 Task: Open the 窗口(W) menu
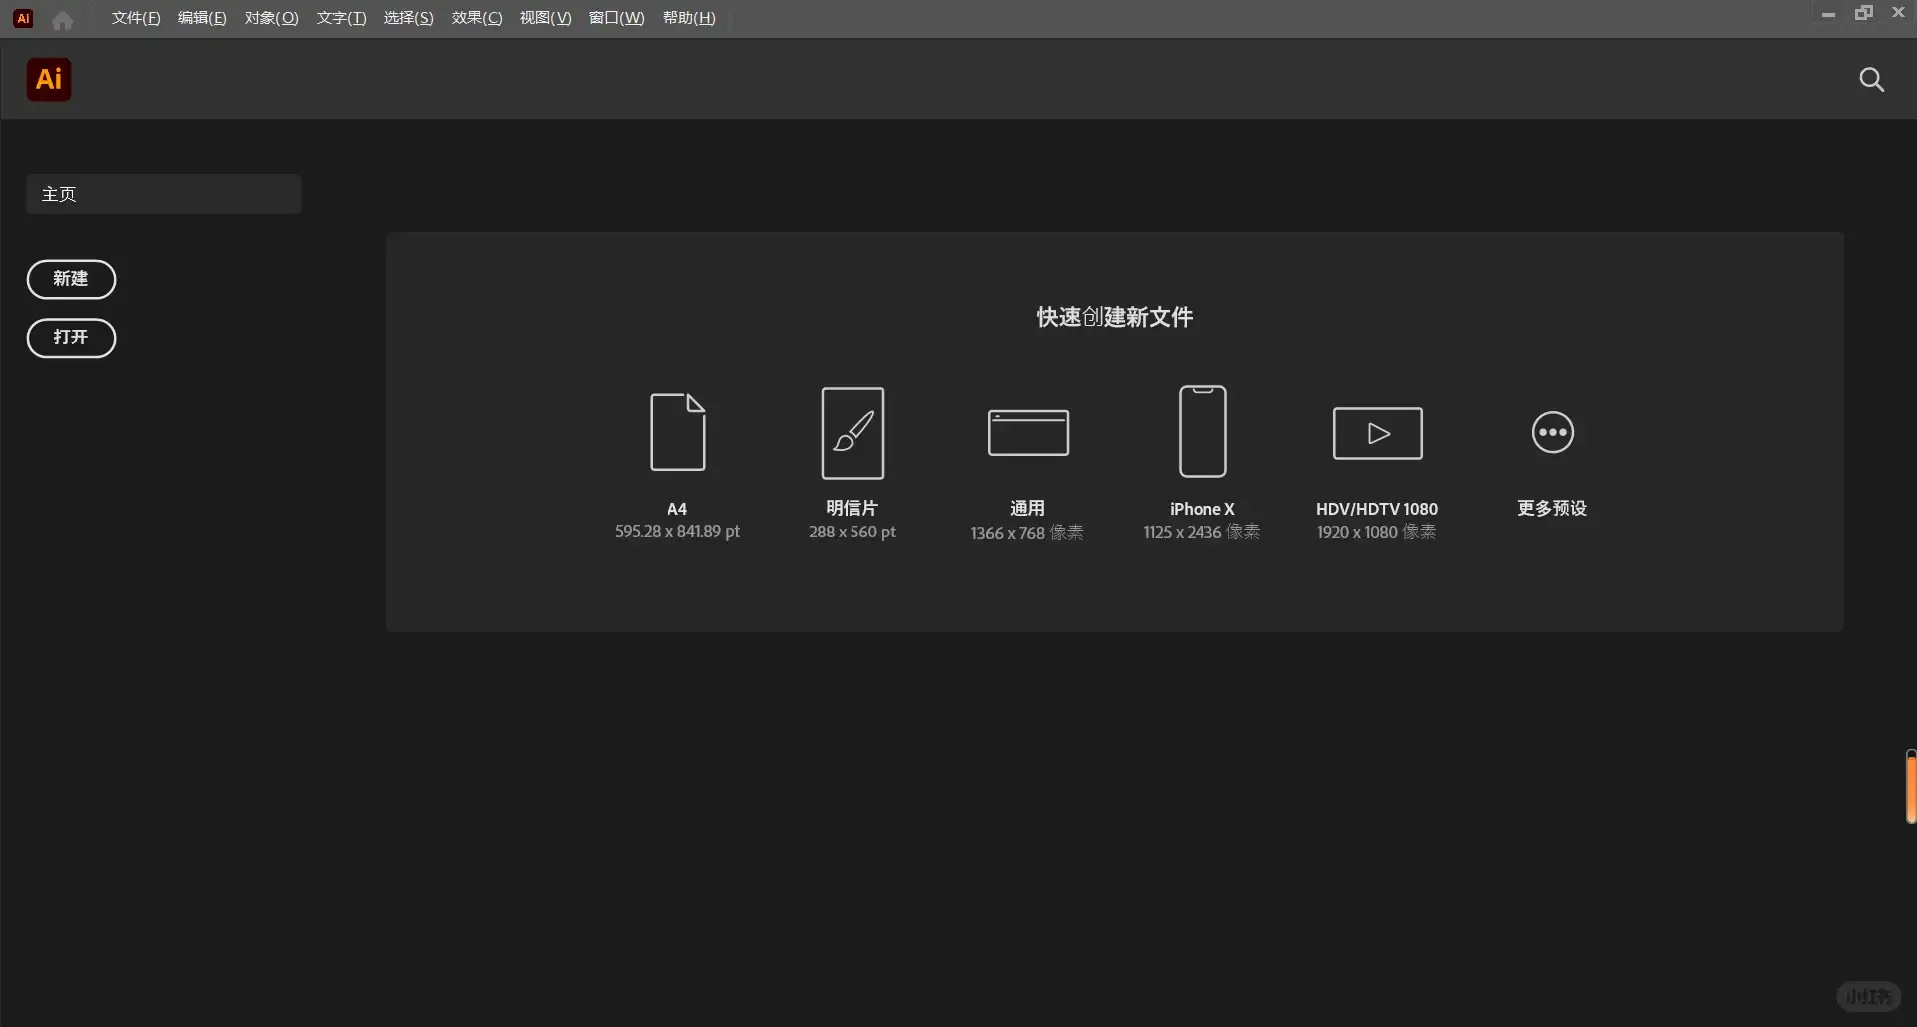click(x=616, y=17)
